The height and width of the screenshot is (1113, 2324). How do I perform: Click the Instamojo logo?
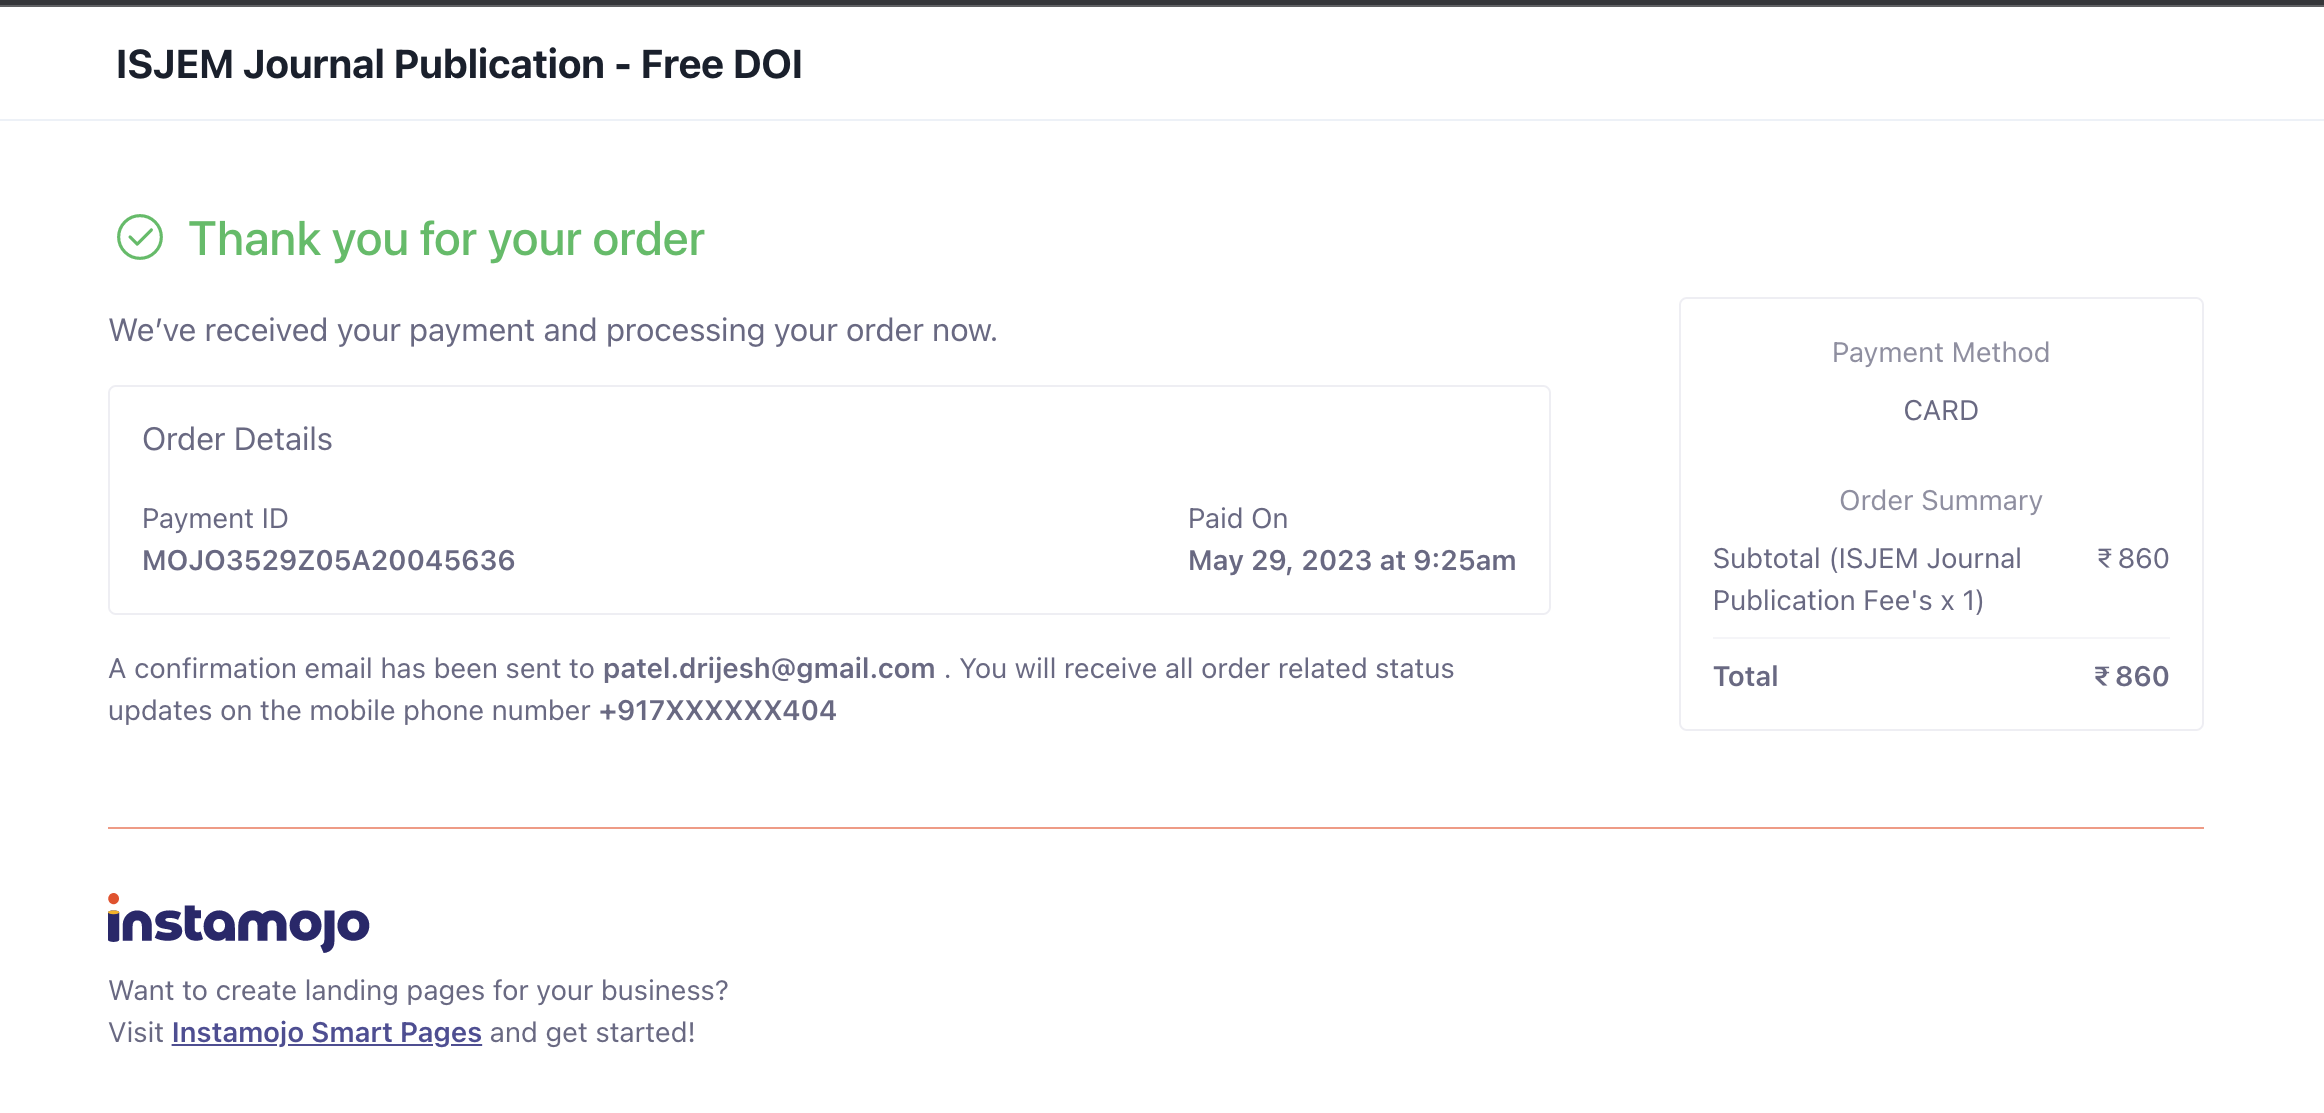[x=239, y=922]
